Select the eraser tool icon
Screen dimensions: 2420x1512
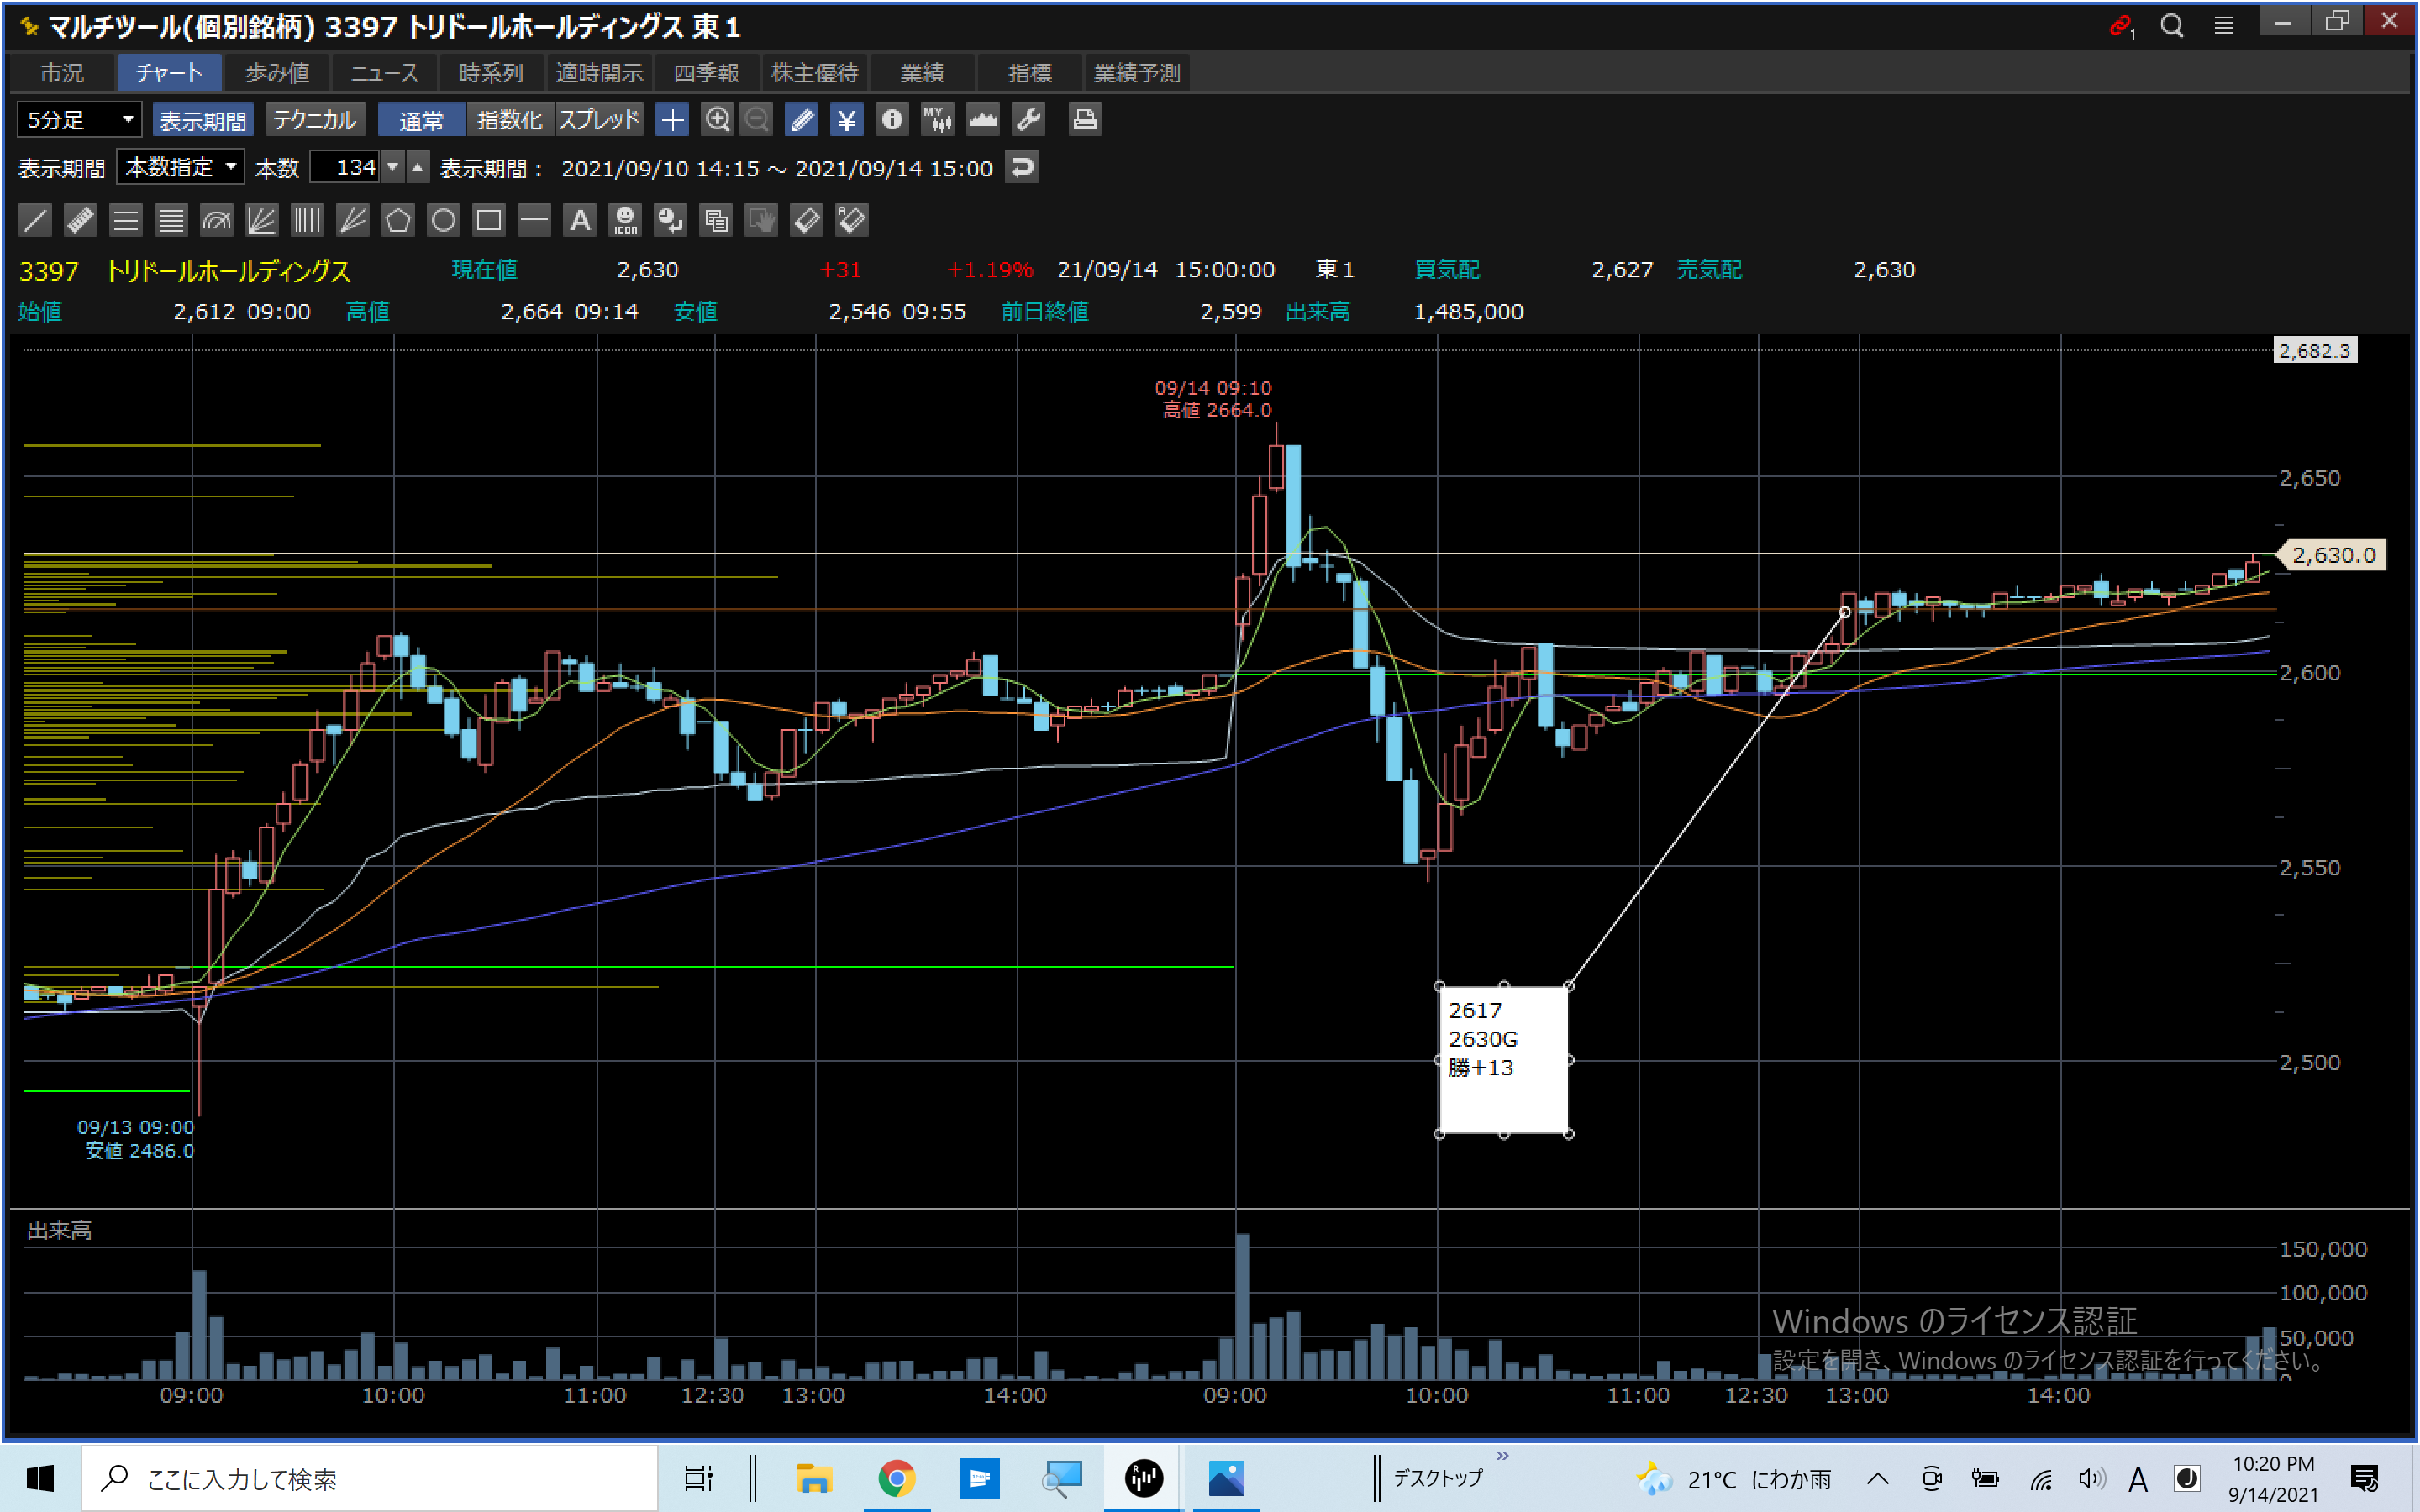pos(806,220)
